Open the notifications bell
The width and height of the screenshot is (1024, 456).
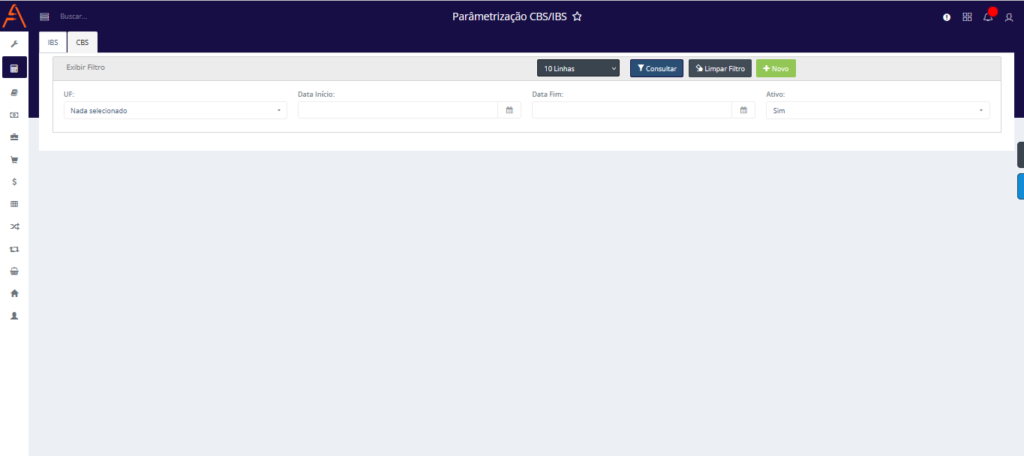click(988, 17)
